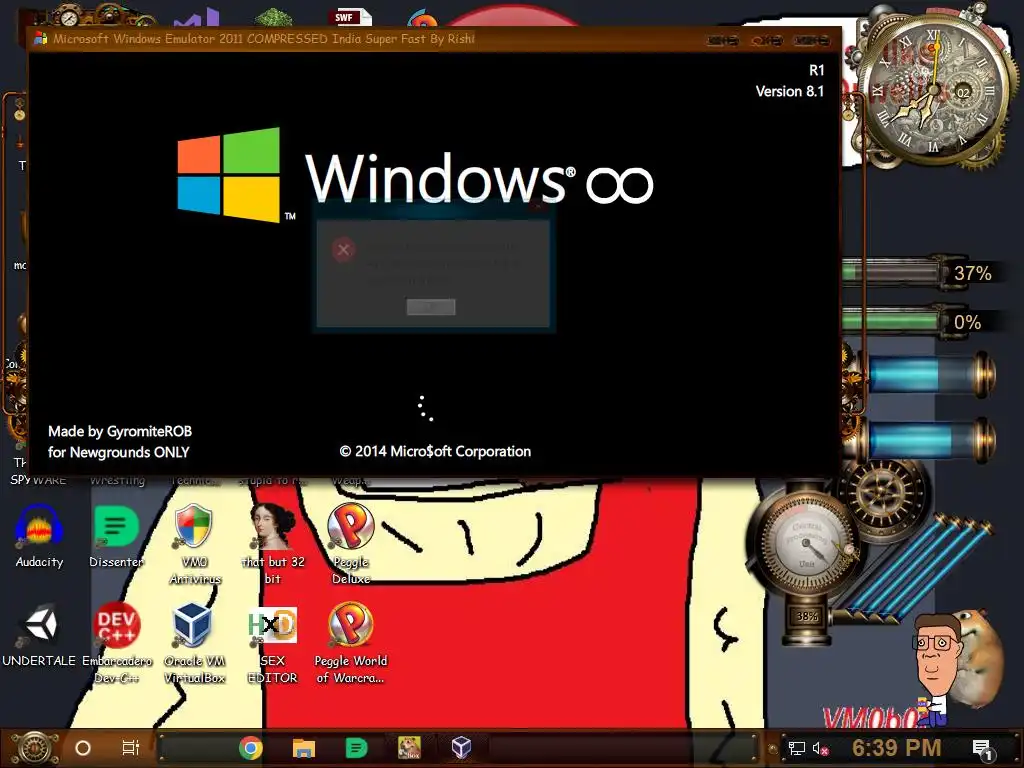Select the SWF file icon behind the window
Image resolution: width=1024 pixels, height=768 pixels.
(x=351, y=17)
